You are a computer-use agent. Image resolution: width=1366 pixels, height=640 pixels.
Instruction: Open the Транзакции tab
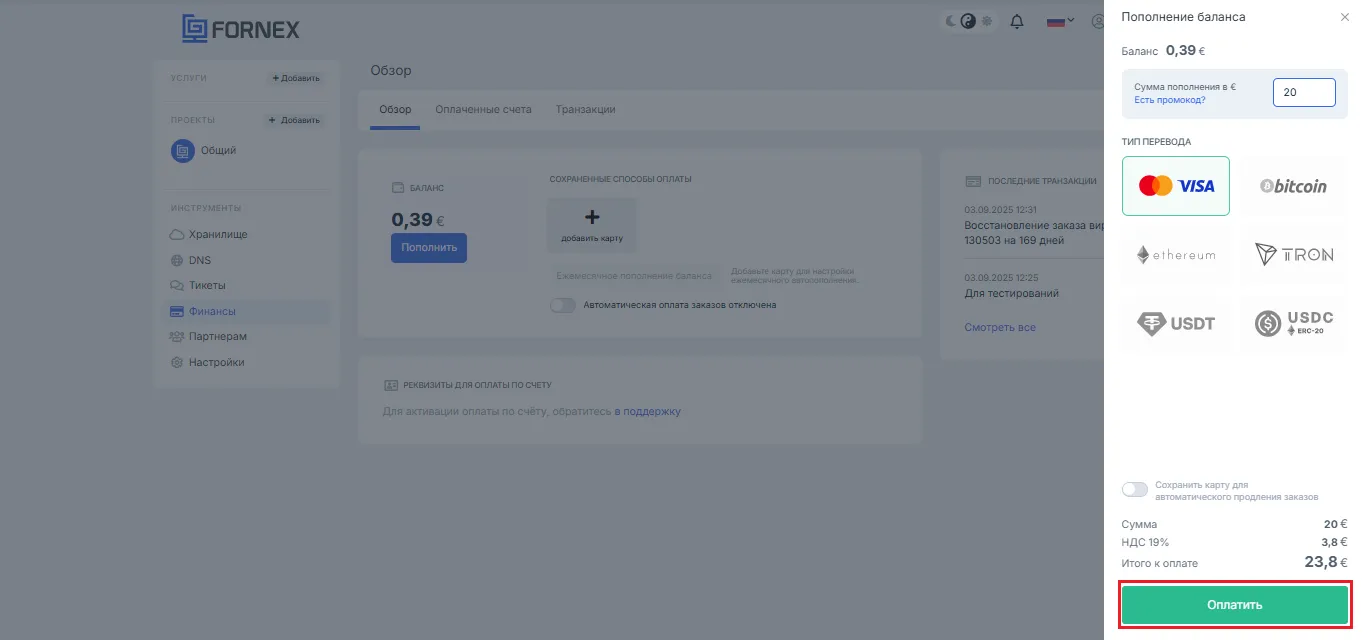pyautogui.click(x=586, y=109)
